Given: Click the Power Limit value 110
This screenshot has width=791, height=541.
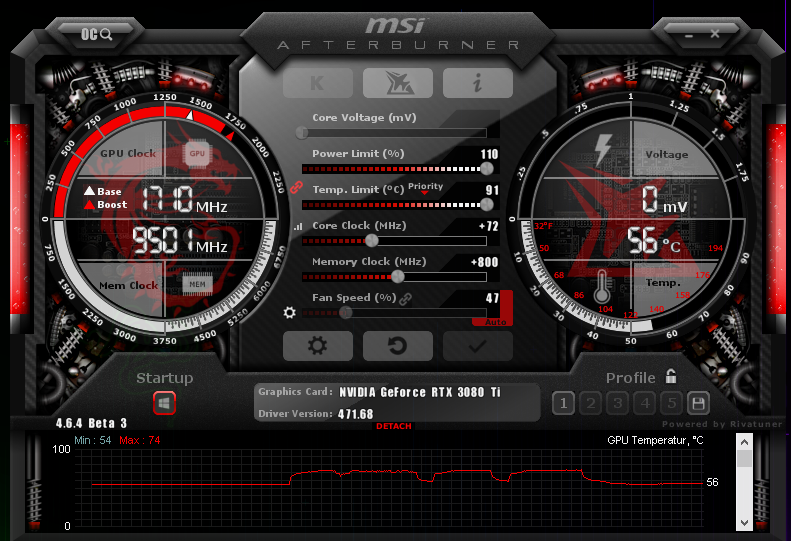Looking at the screenshot, I should pos(489,154).
